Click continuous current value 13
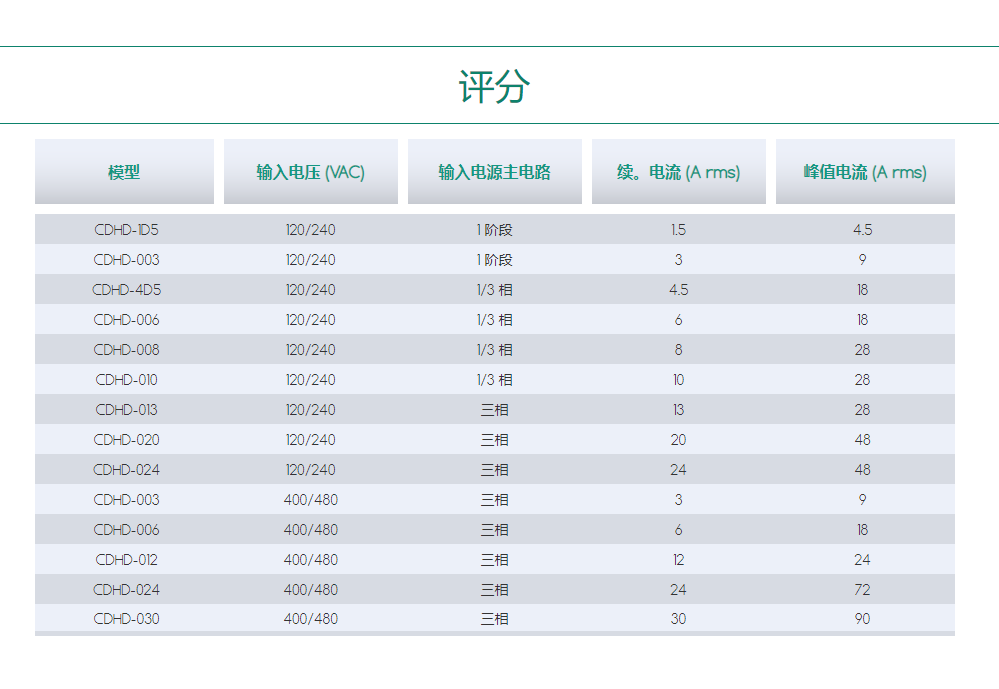Screen dimensions: 999x689 pyautogui.click(x=678, y=410)
